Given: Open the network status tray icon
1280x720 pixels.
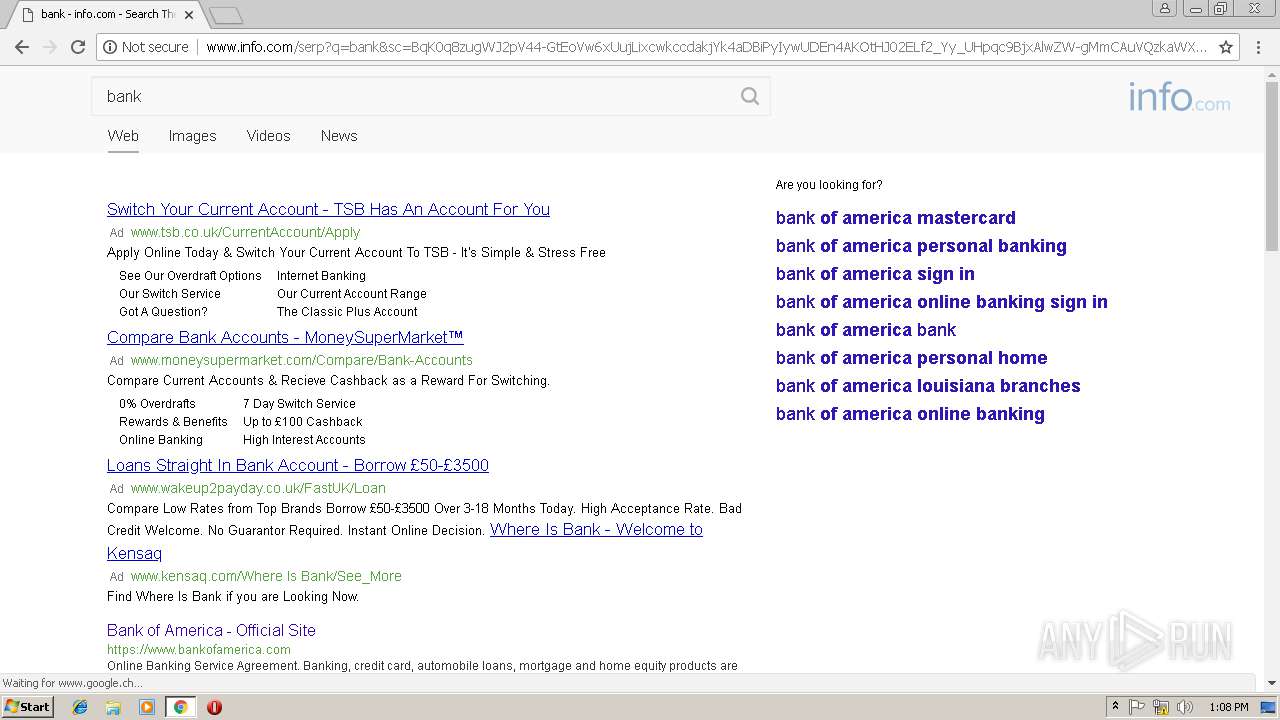Looking at the screenshot, I should 1161,707.
